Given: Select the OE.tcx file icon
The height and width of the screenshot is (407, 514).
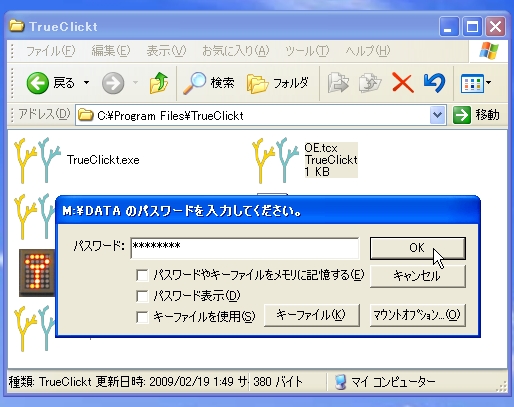Looking at the screenshot, I should [x=275, y=160].
